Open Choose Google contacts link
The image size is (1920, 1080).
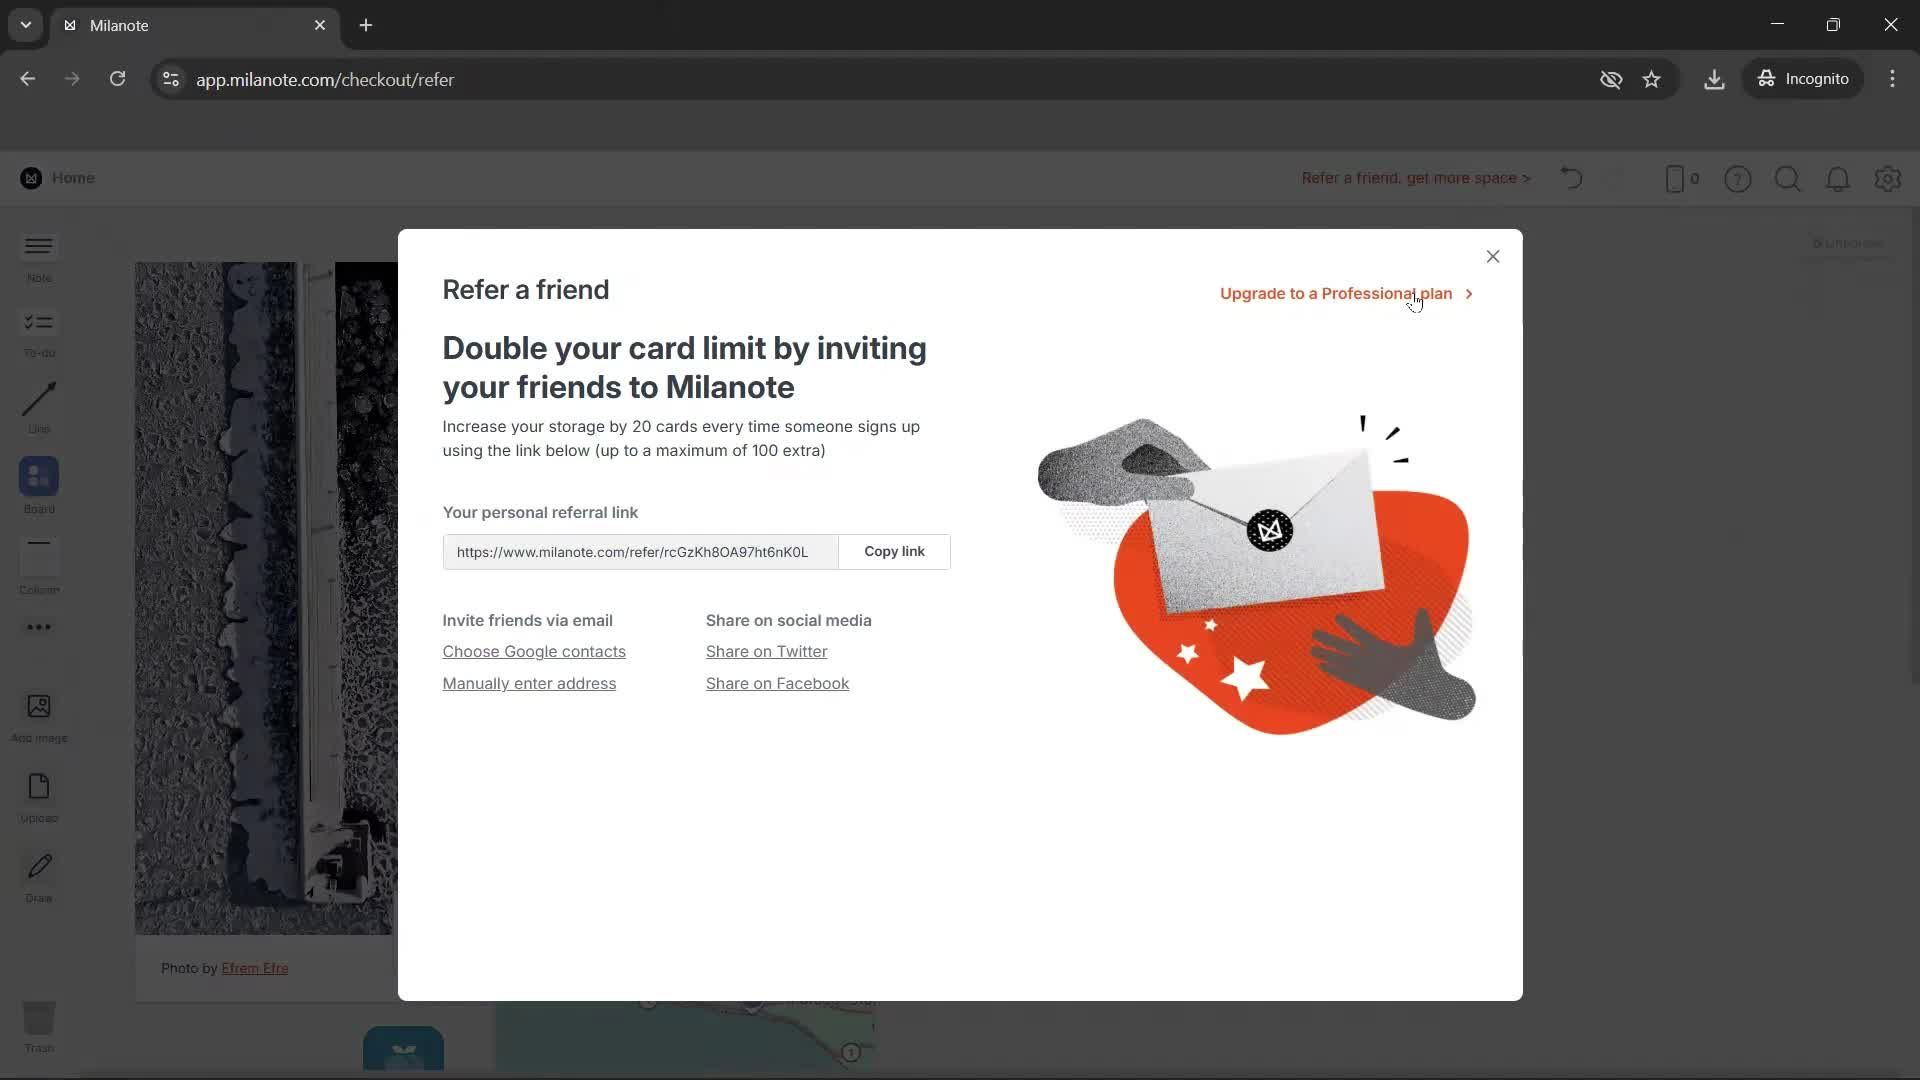[534, 652]
